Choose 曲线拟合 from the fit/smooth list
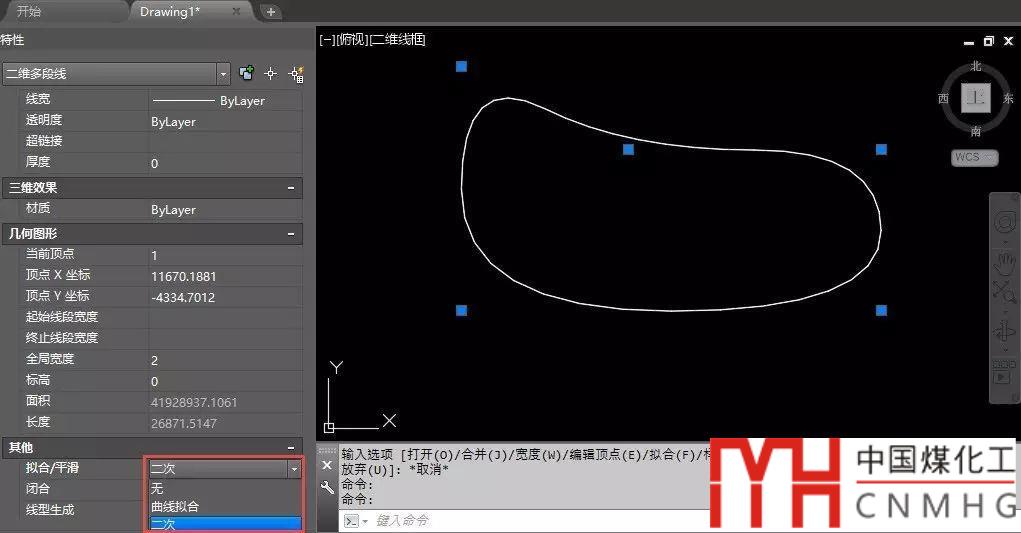 pos(175,506)
